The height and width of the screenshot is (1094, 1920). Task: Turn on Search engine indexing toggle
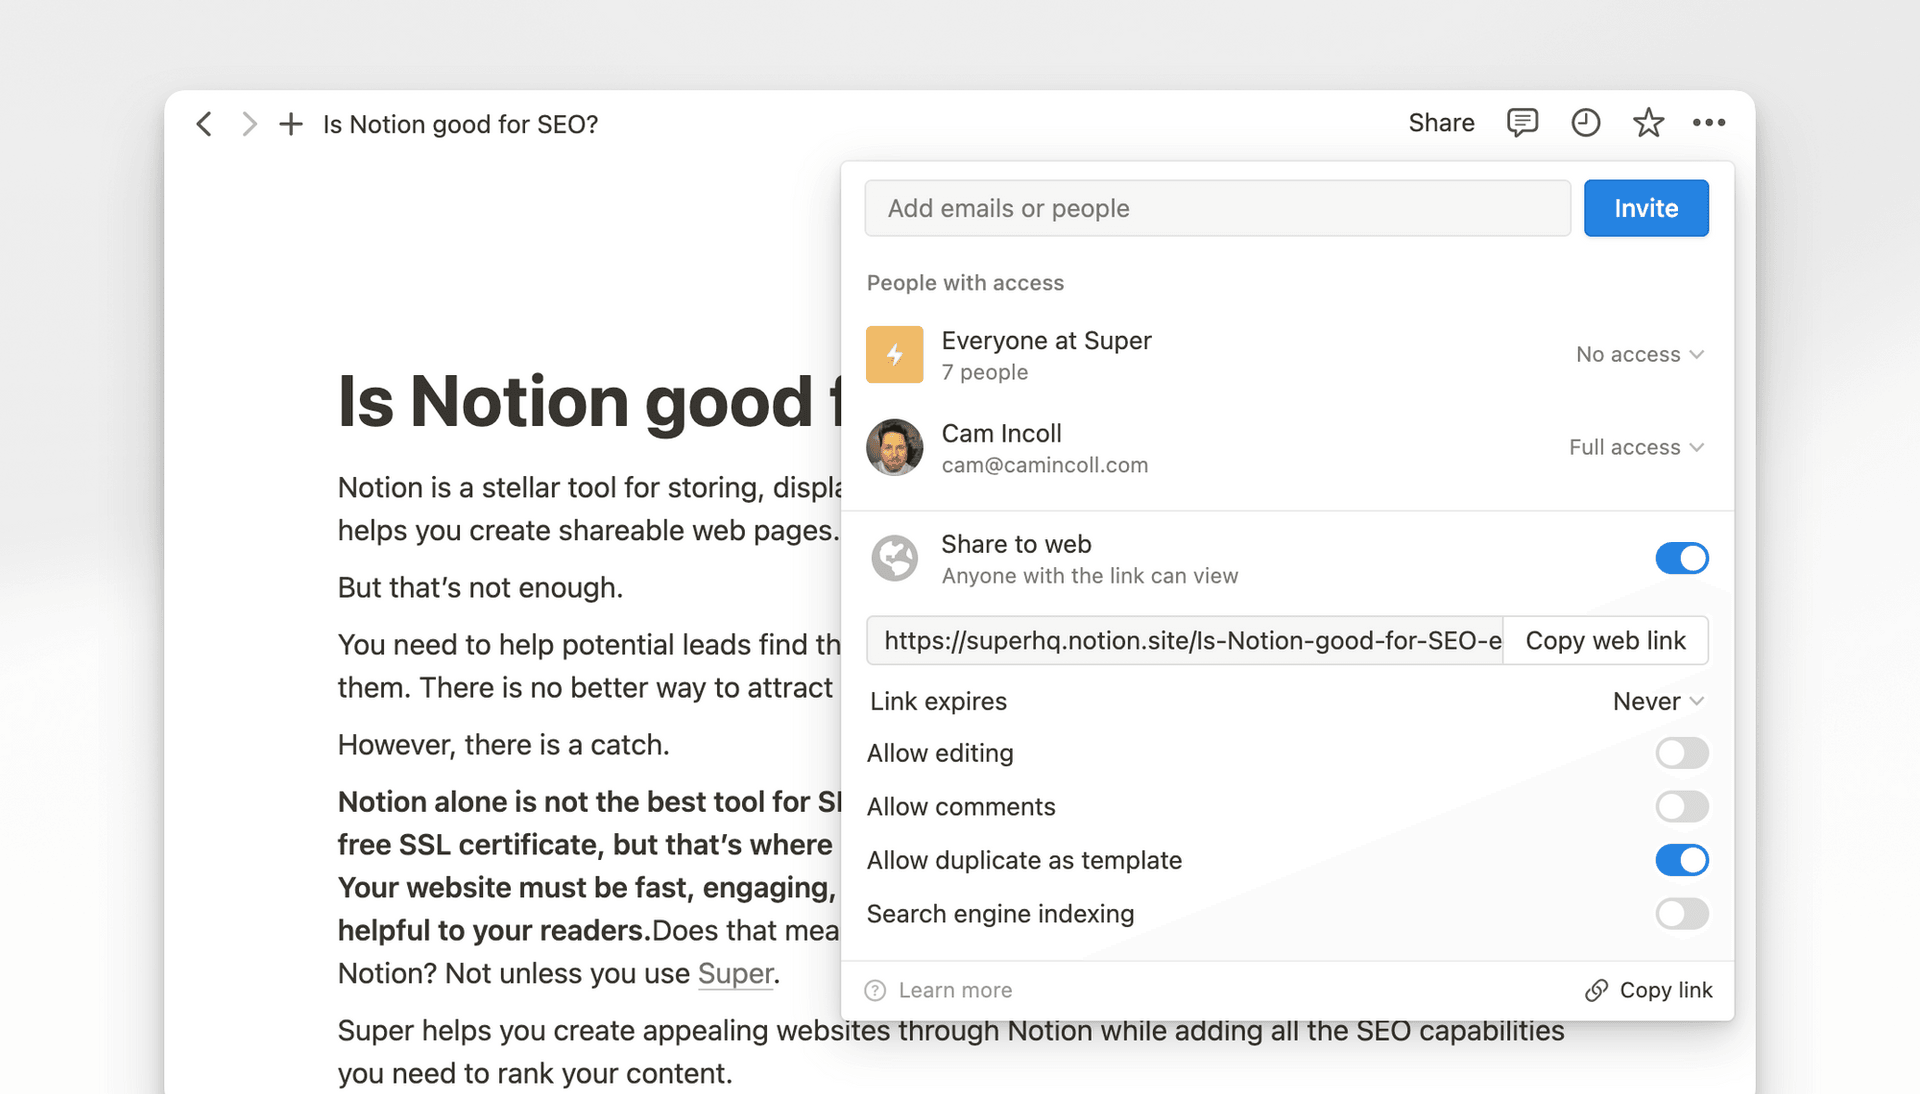(1682, 914)
